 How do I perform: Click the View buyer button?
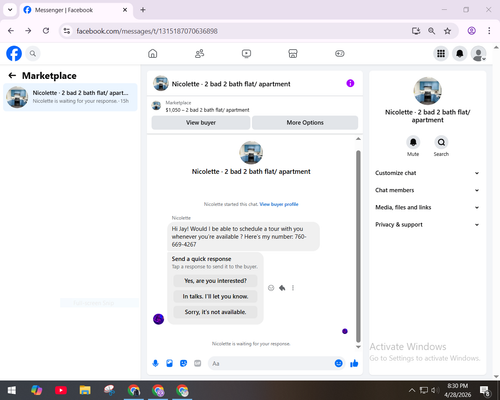coord(201,123)
